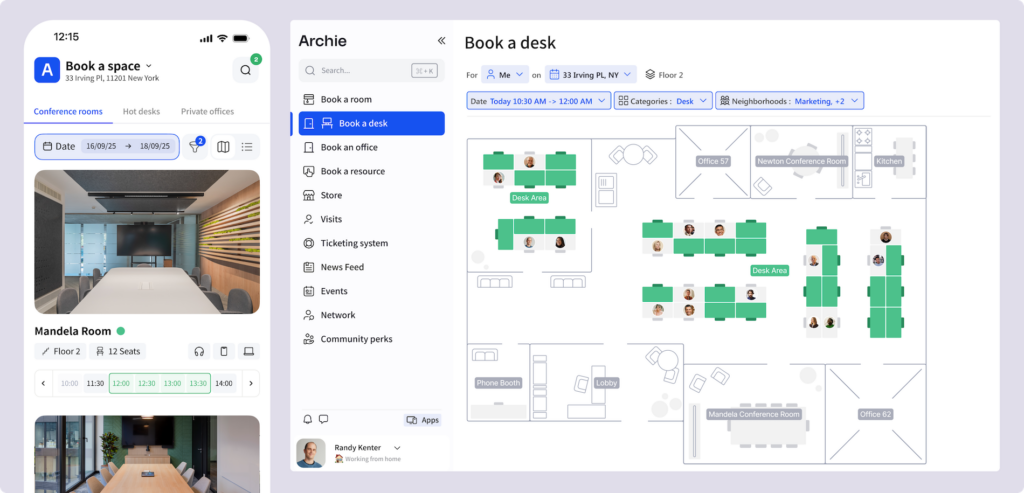Click Floor 2 chip under Mandela Room
The image size is (1024, 493).
tap(61, 351)
